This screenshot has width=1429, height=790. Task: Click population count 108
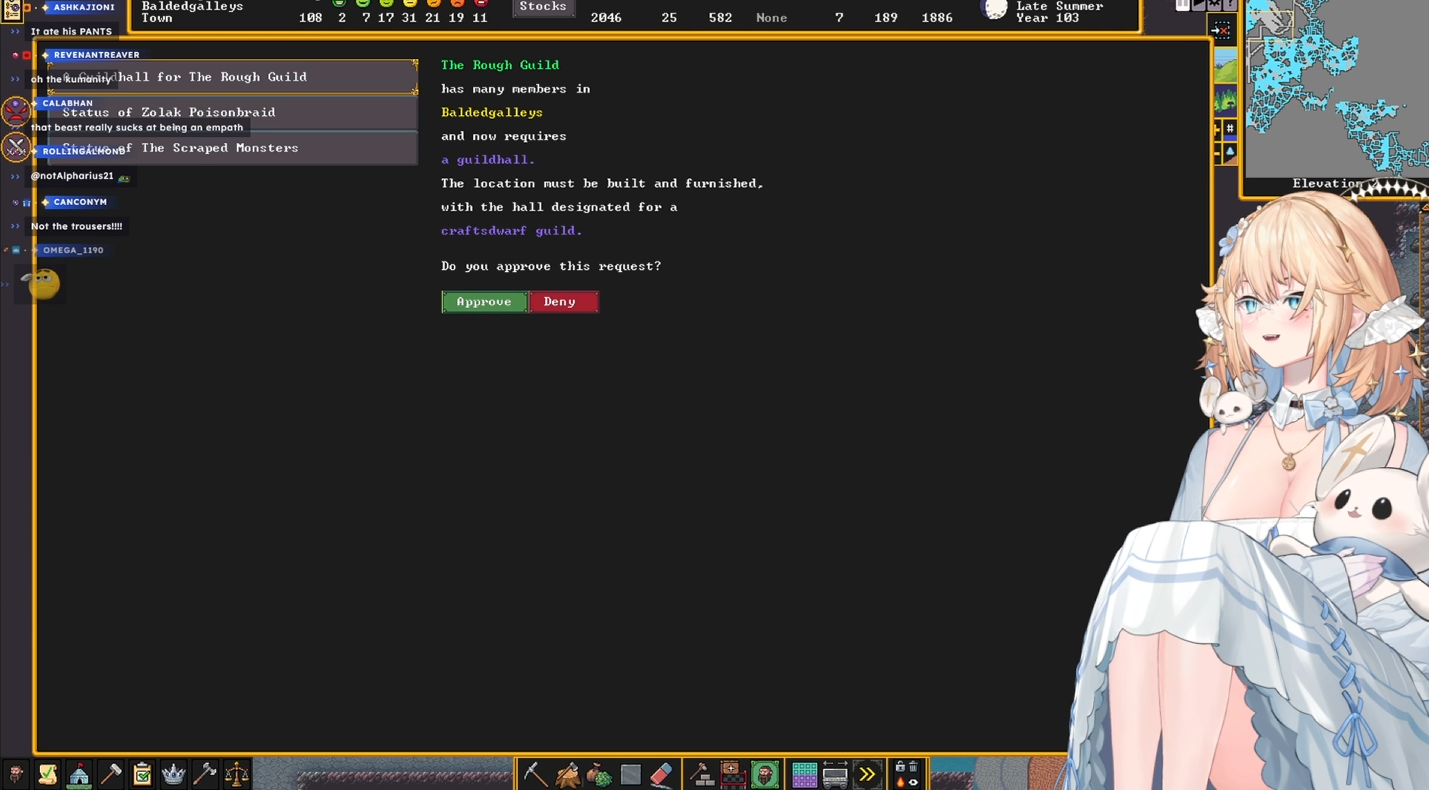coord(311,18)
